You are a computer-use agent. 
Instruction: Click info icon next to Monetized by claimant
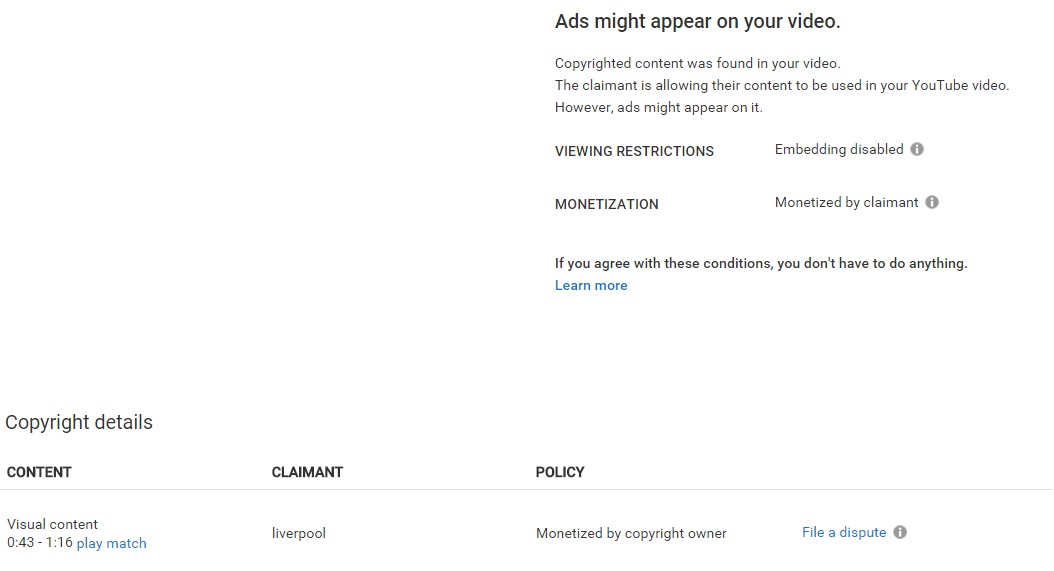(932, 202)
